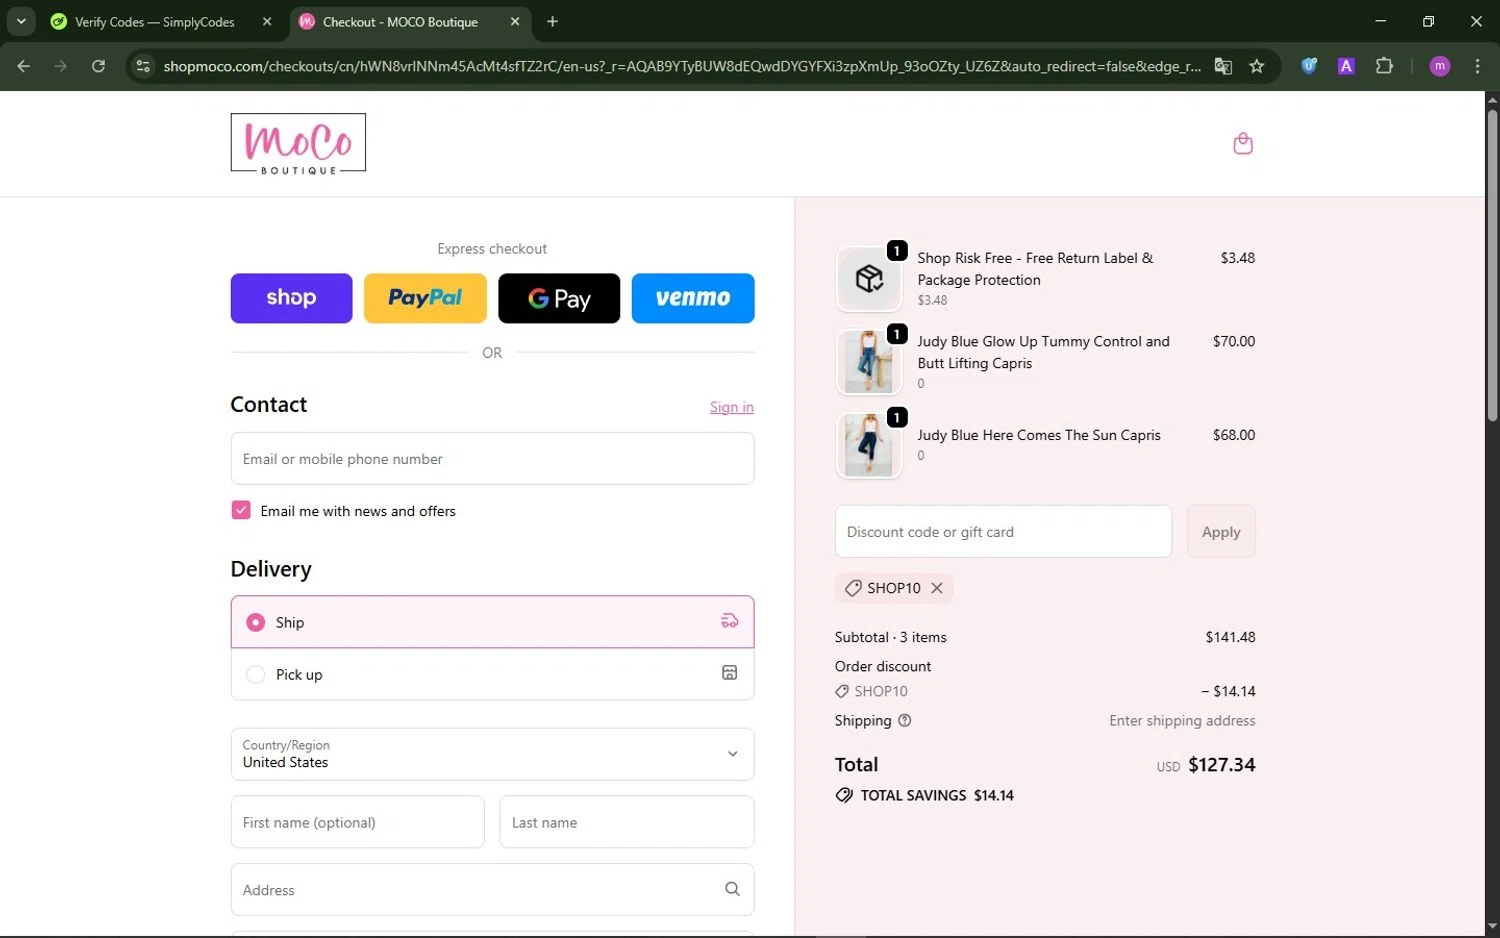Pay with Google Pay button
Image resolution: width=1500 pixels, height=938 pixels.
(559, 298)
